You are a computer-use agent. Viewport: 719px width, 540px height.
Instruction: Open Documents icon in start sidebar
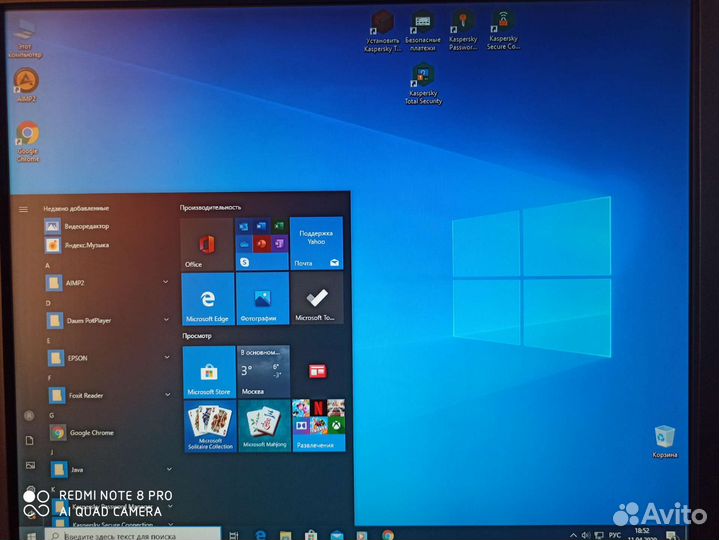pyautogui.click(x=30, y=441)
